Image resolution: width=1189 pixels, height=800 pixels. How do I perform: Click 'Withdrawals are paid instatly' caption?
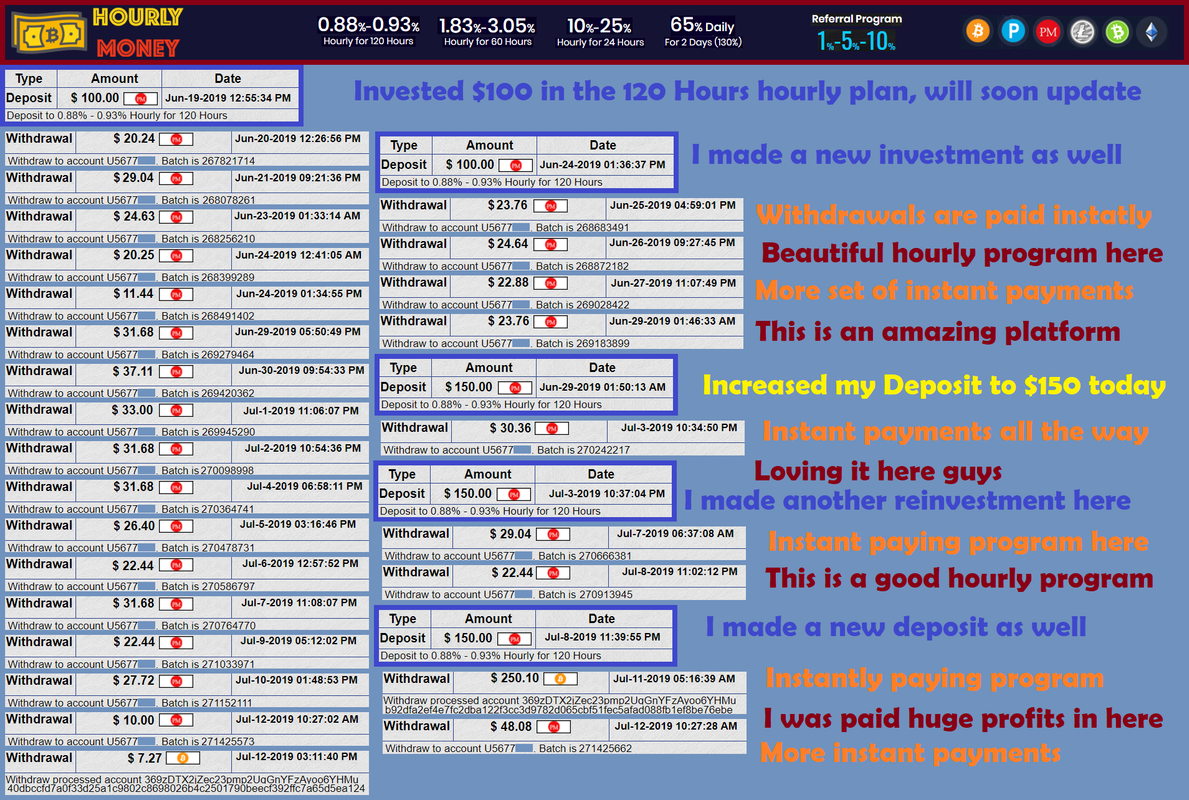[954, 215]
